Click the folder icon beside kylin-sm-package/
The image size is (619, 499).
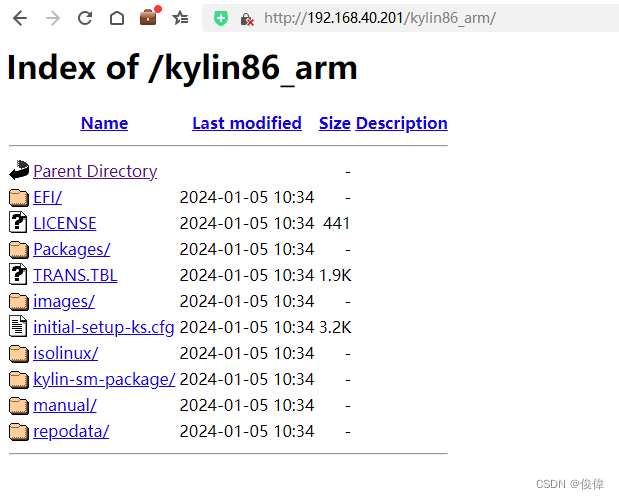[19, 380]
